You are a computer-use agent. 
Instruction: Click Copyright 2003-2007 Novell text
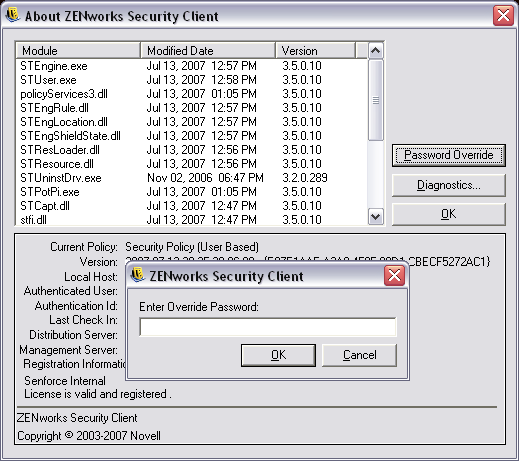(x=89, y=436)
